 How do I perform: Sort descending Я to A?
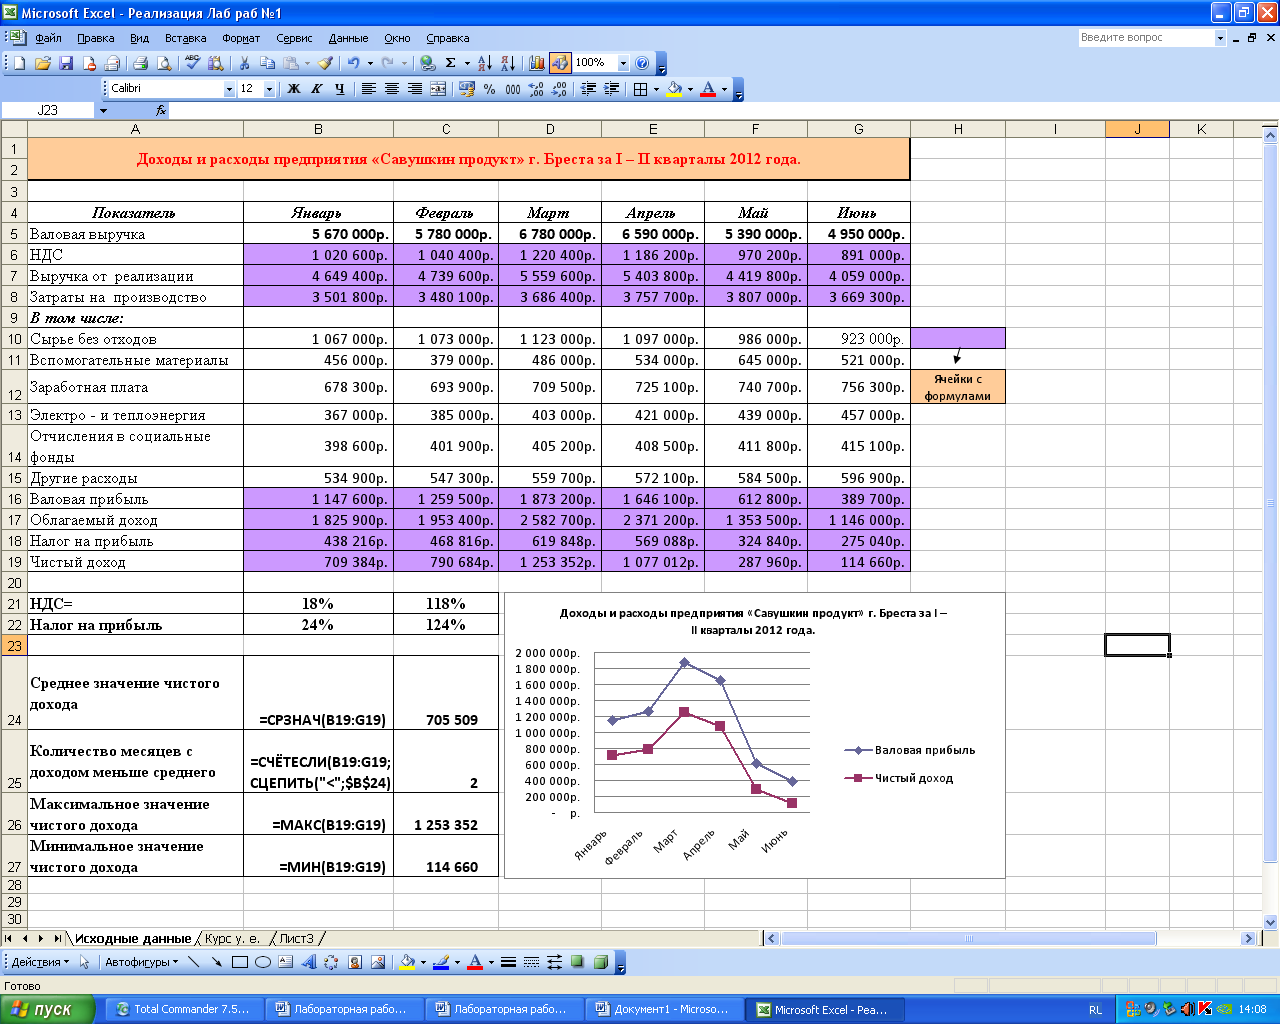pyautogui.click(x=507, y=63)
